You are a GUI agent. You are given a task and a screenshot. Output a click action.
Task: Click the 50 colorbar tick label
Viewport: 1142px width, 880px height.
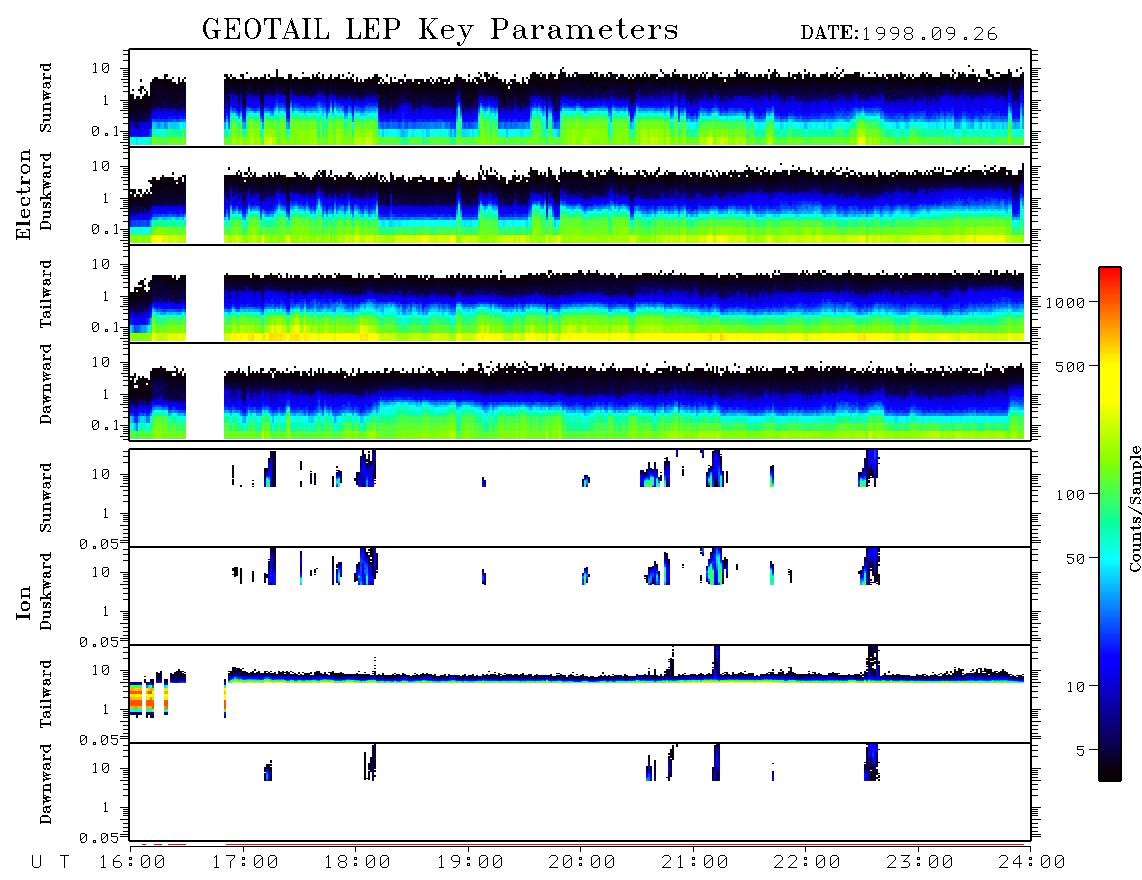point(1075,559)
